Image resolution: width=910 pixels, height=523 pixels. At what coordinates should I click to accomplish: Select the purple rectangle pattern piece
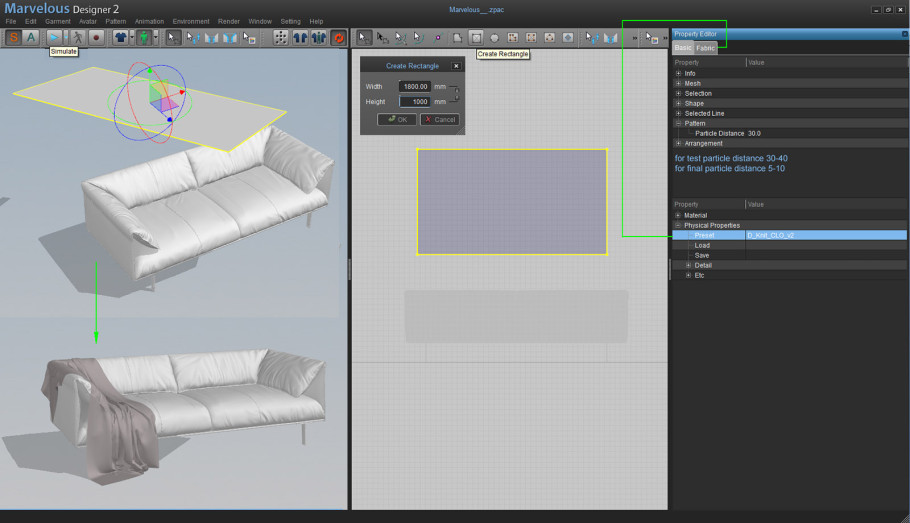(512, 202)
